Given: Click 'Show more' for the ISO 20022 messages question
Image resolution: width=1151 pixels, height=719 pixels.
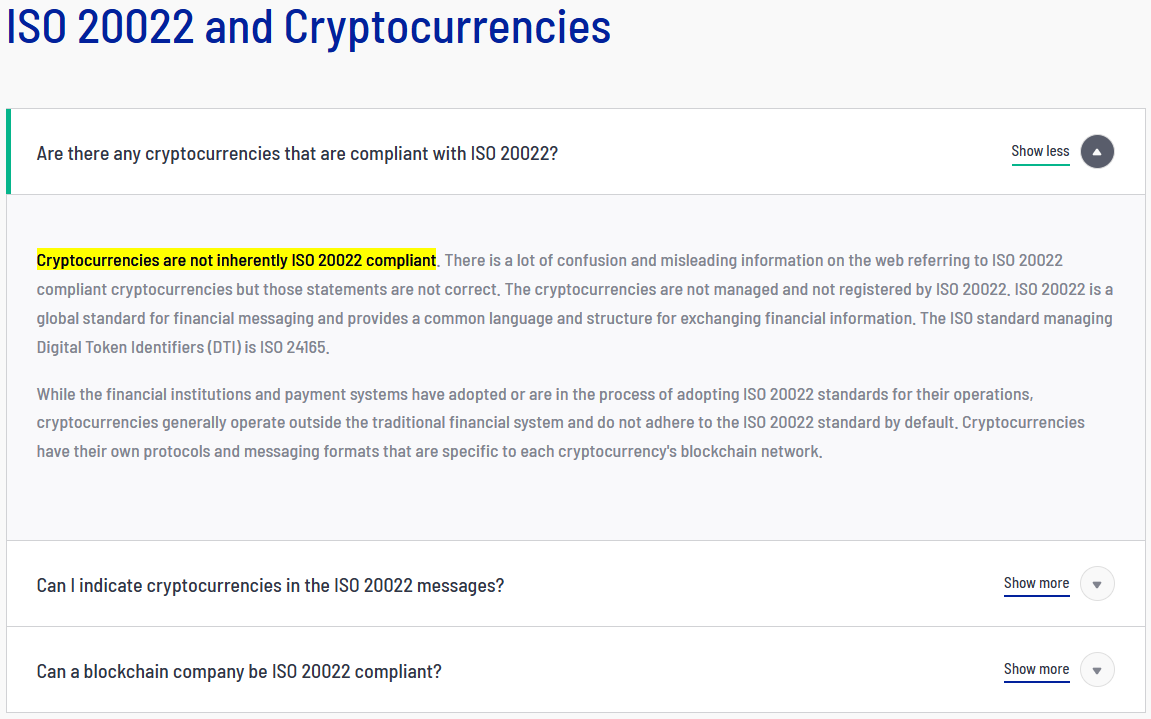Looking at the screenshot, I should pos(1036,584).
